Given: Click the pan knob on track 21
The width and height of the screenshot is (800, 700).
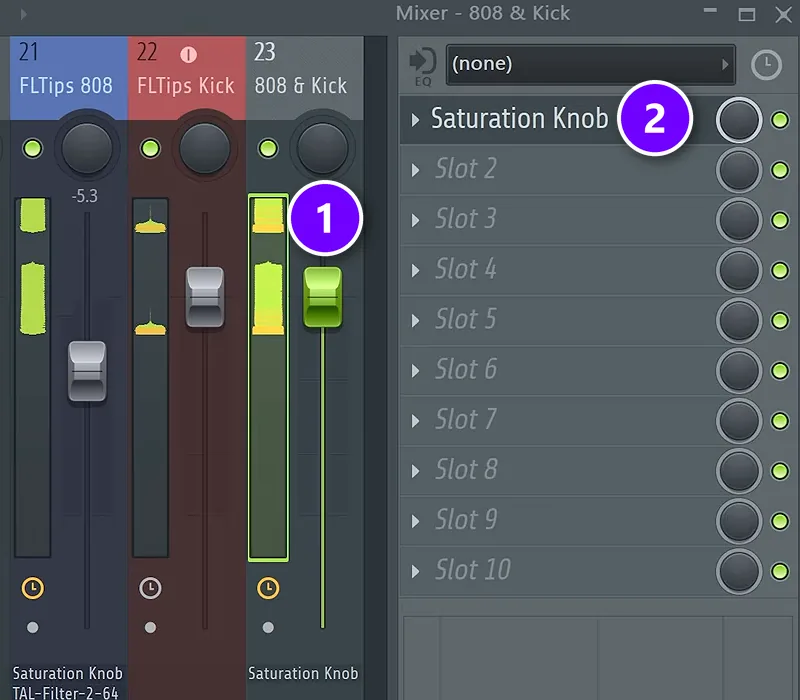Looking at the screenshot, I should tap(87, 148).
